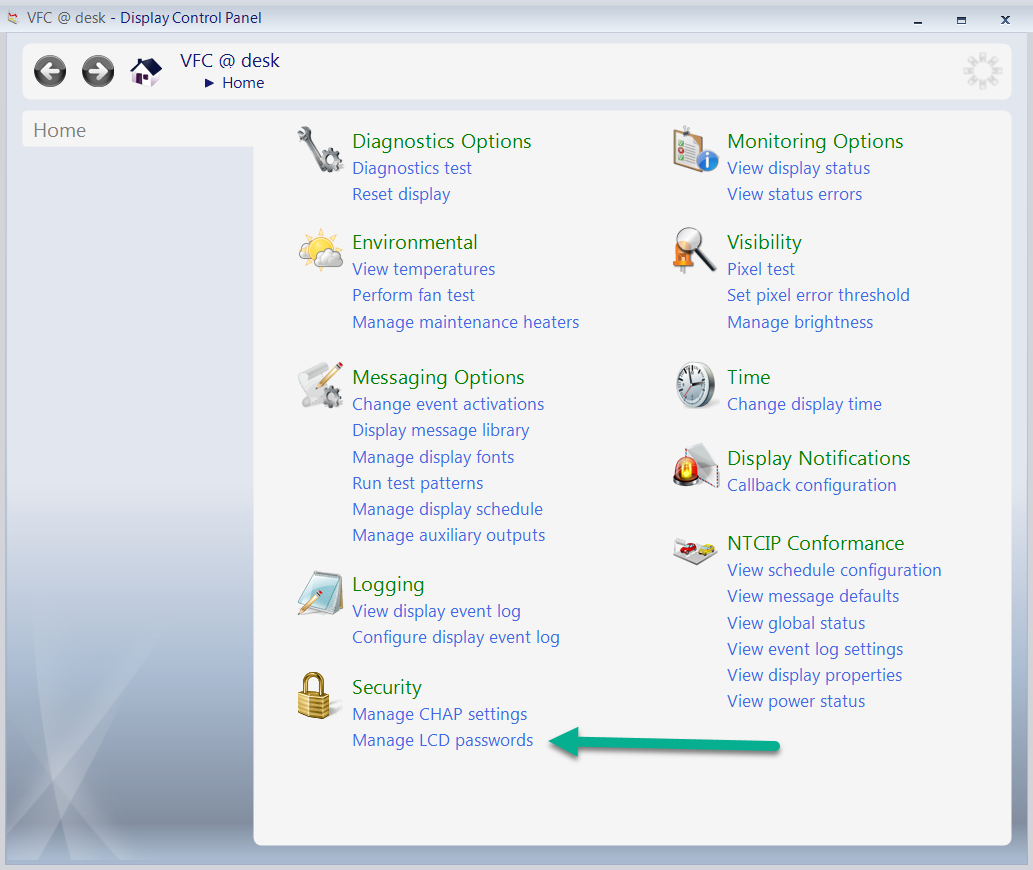Open Callback configuration link
This screenshot has height=870, width=1033.
click(x=811, y=485)
